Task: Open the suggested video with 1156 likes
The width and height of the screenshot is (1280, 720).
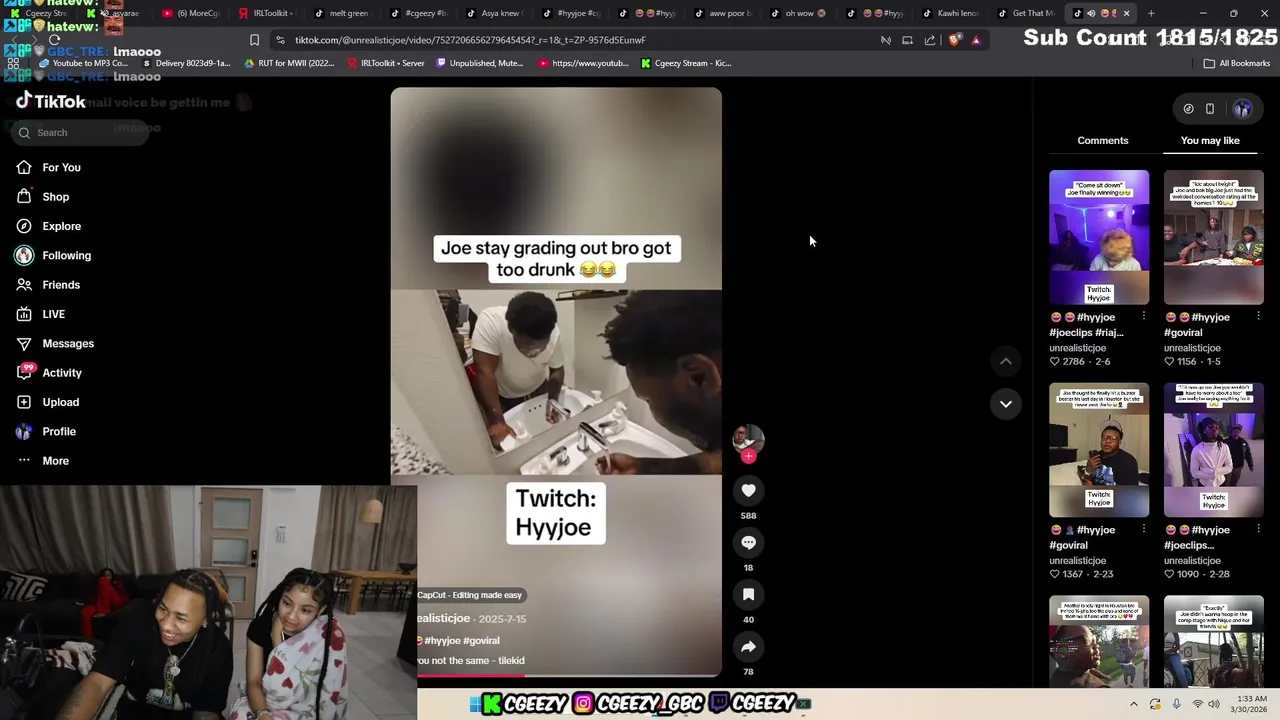Action: 1214,237
